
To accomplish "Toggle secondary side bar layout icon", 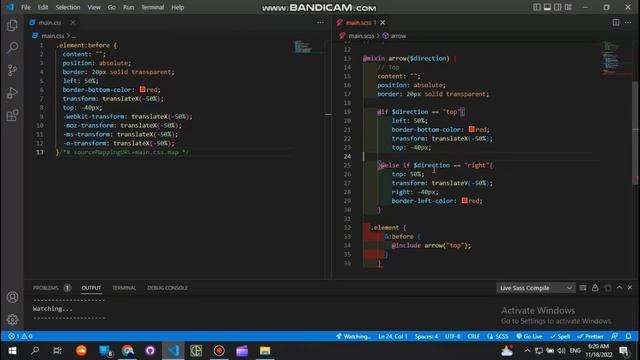I will pyautogui.click(x=558, y=7).
